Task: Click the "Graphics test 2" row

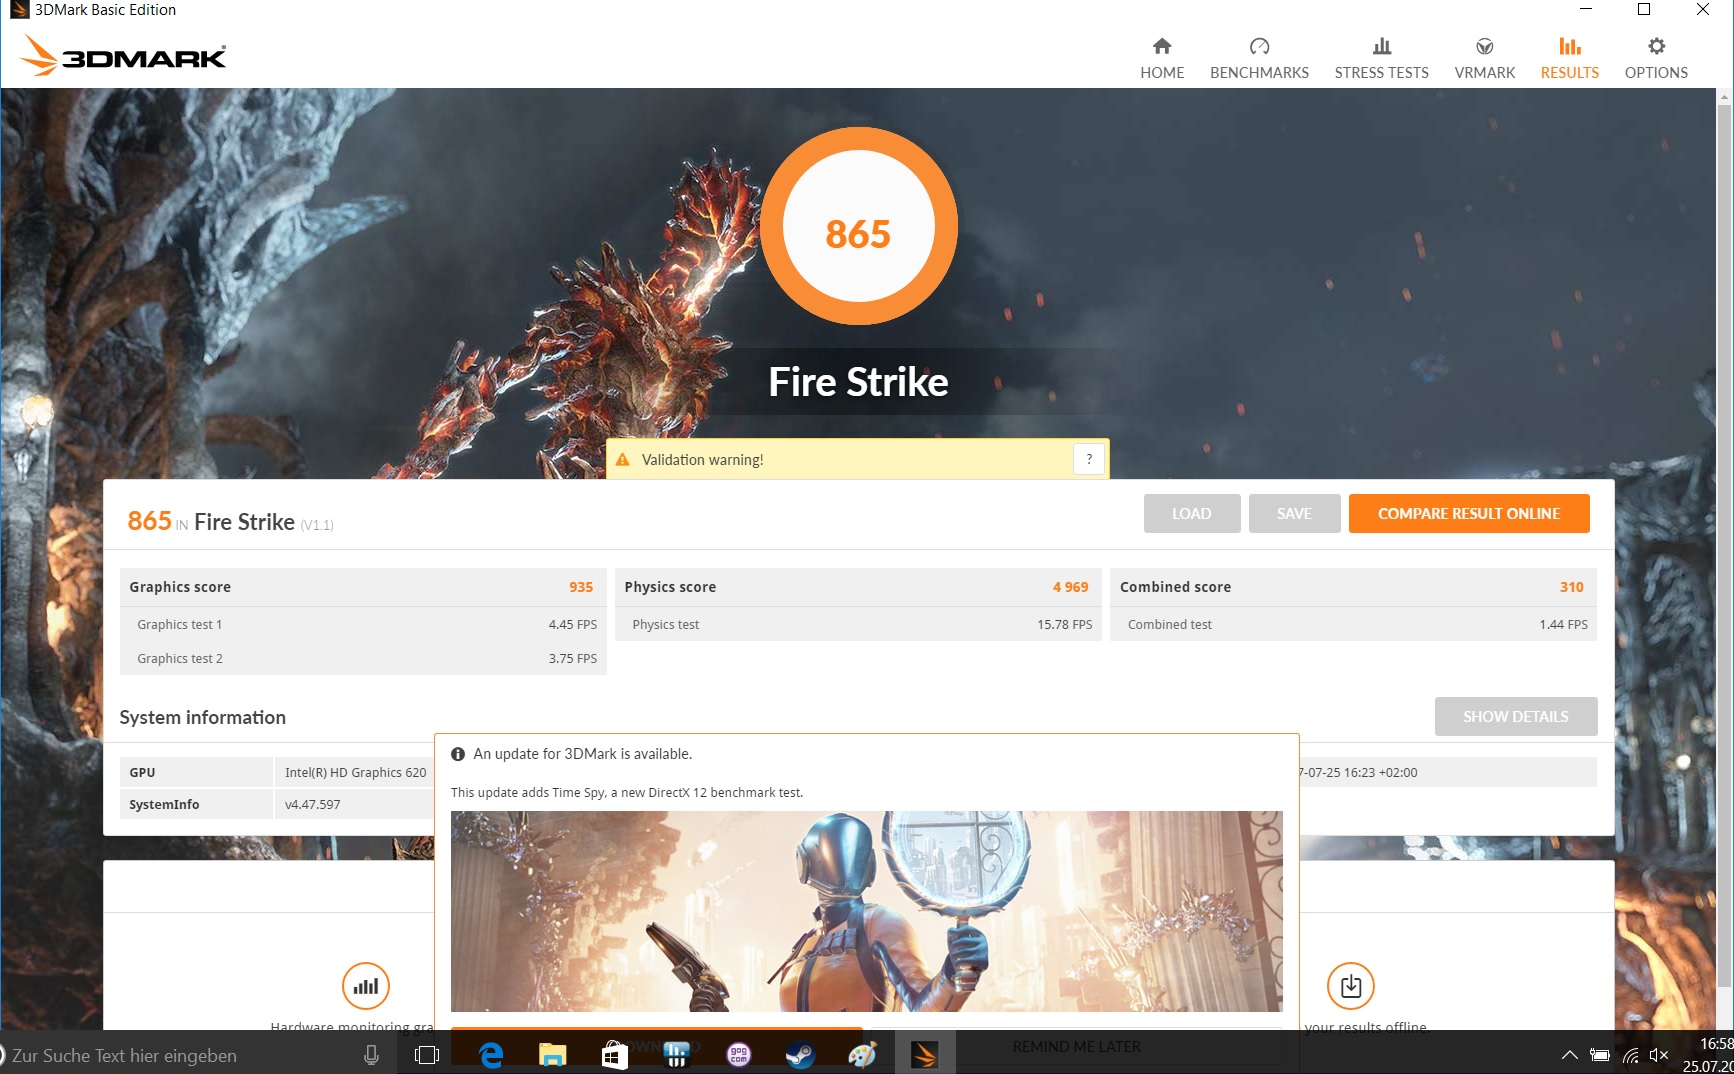Action: click(x=363, y=658)
